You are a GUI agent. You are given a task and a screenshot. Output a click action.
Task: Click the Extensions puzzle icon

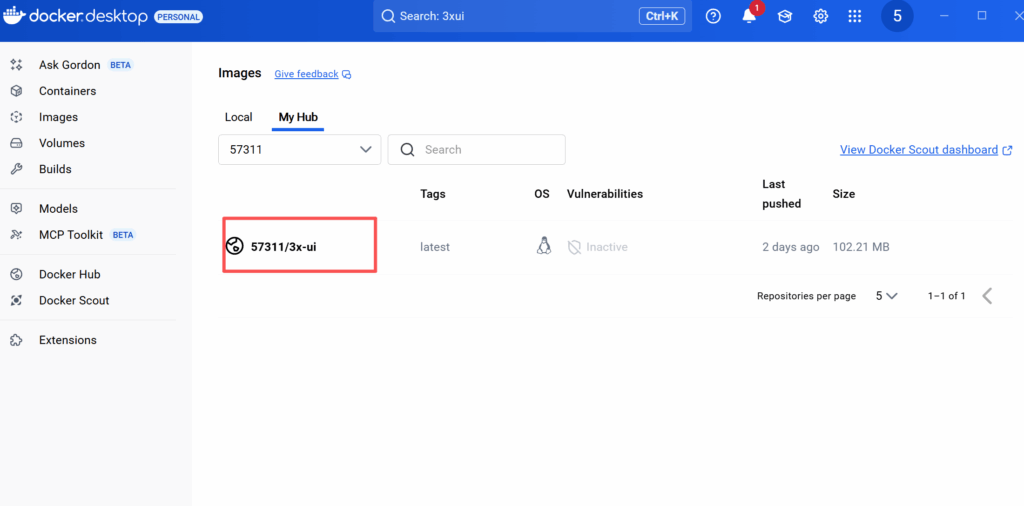pos(17,340)
